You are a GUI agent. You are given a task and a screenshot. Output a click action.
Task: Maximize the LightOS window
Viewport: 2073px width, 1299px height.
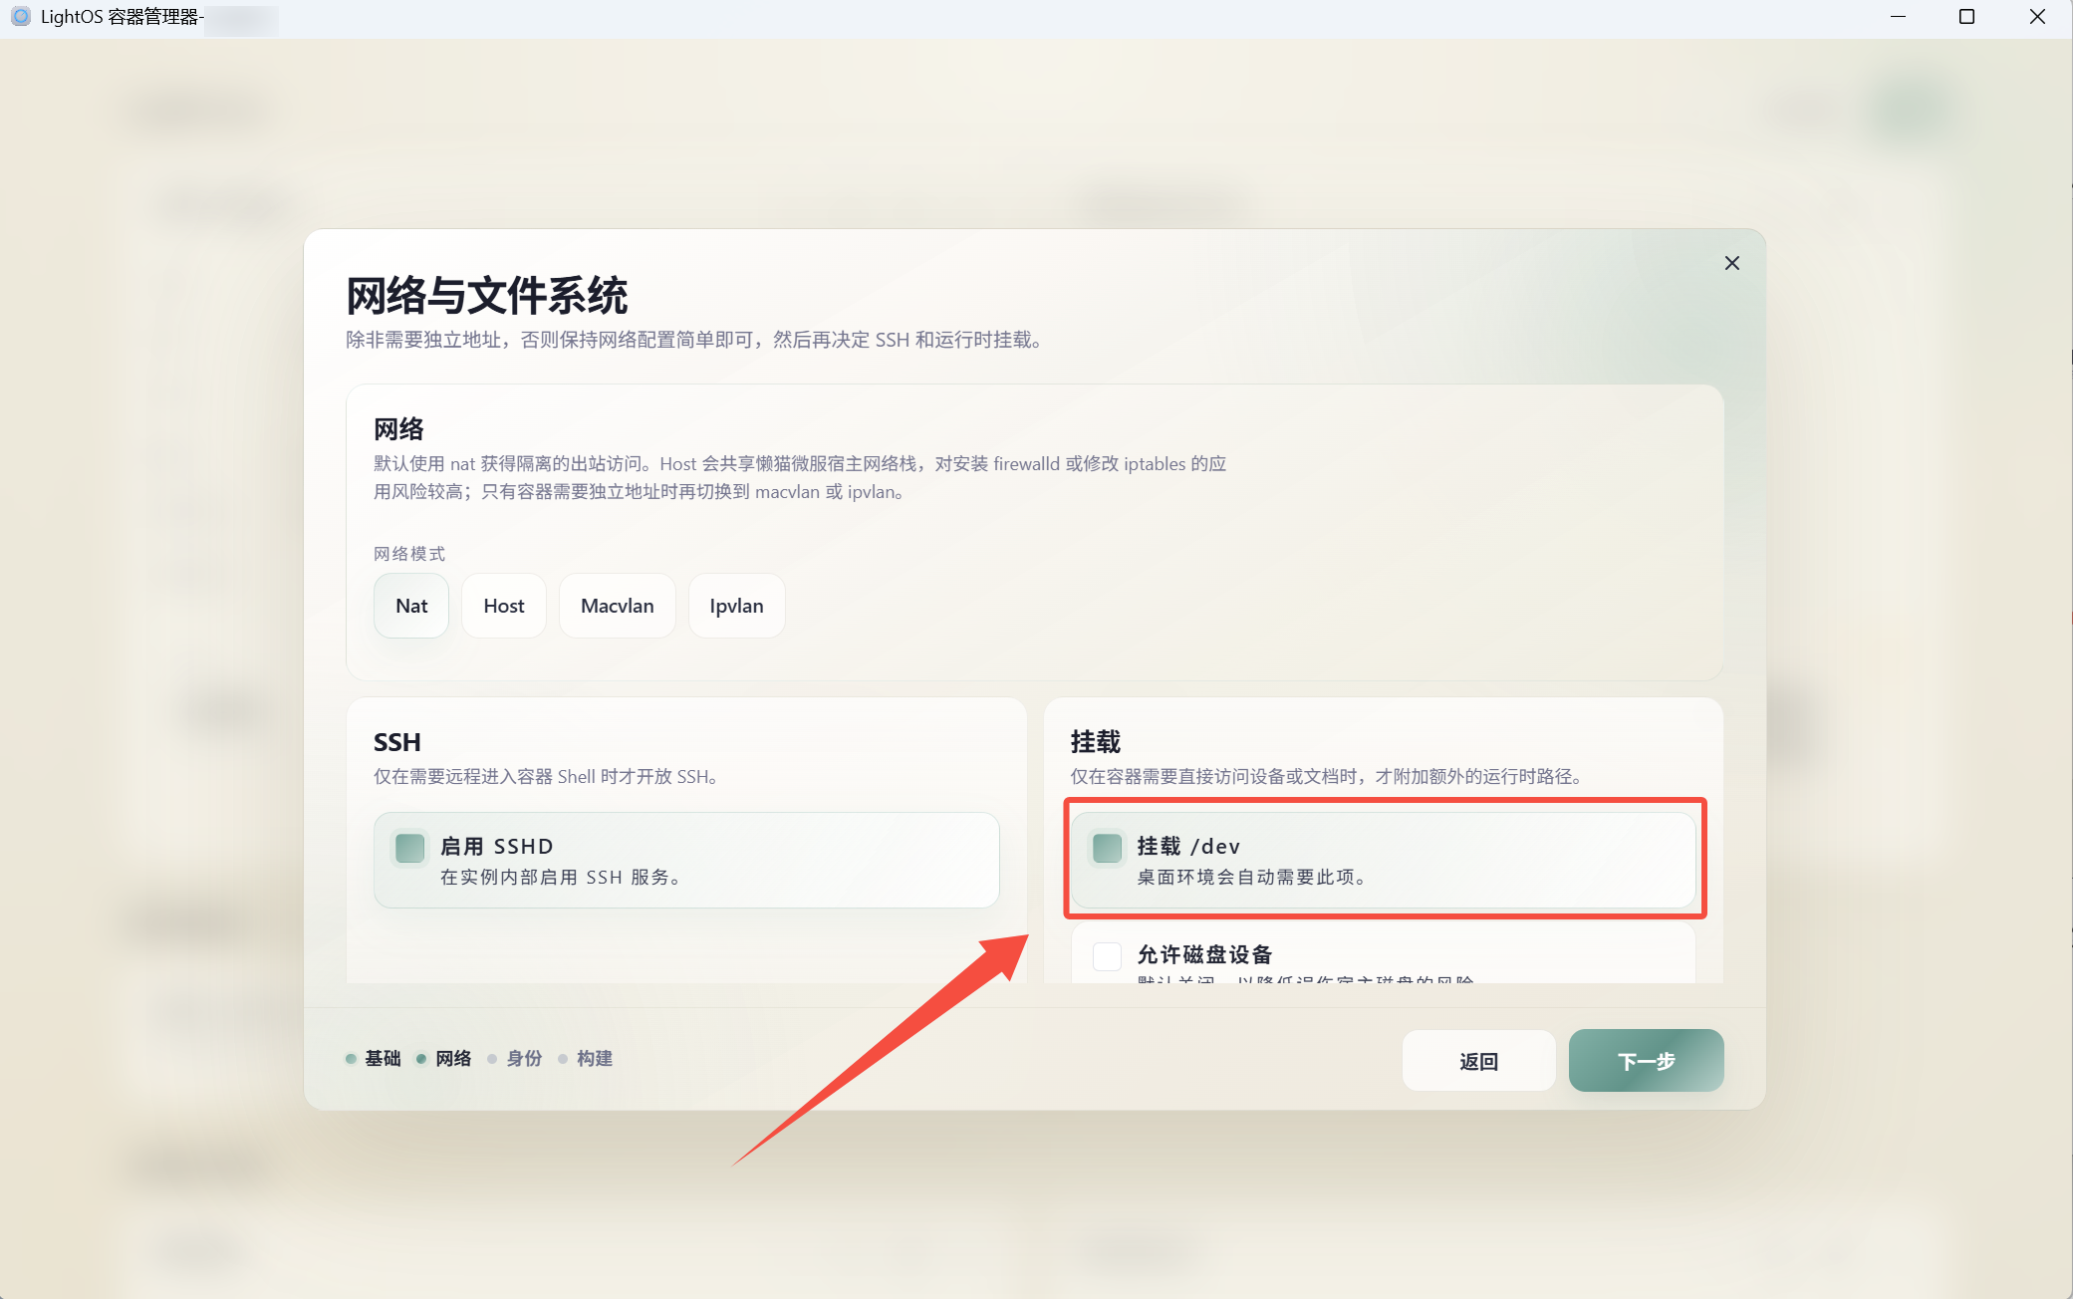[x=1967, y=17]
